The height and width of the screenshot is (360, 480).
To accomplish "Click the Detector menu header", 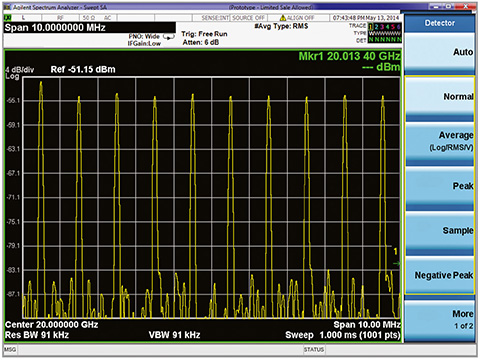I will tap(440, 23).
